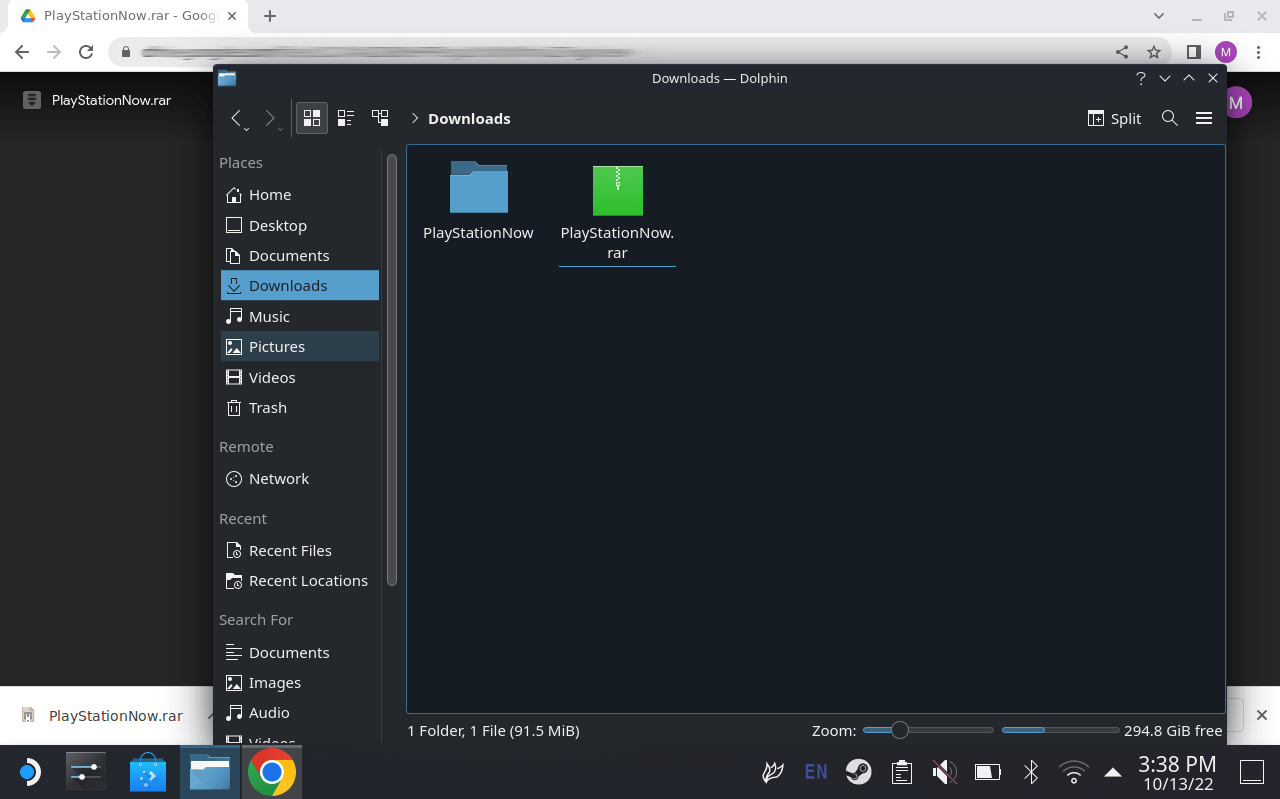The width and height of the screenshot is (1280, 799).
Task: Open Desktop in Places panel
Action: click(300, 225)
